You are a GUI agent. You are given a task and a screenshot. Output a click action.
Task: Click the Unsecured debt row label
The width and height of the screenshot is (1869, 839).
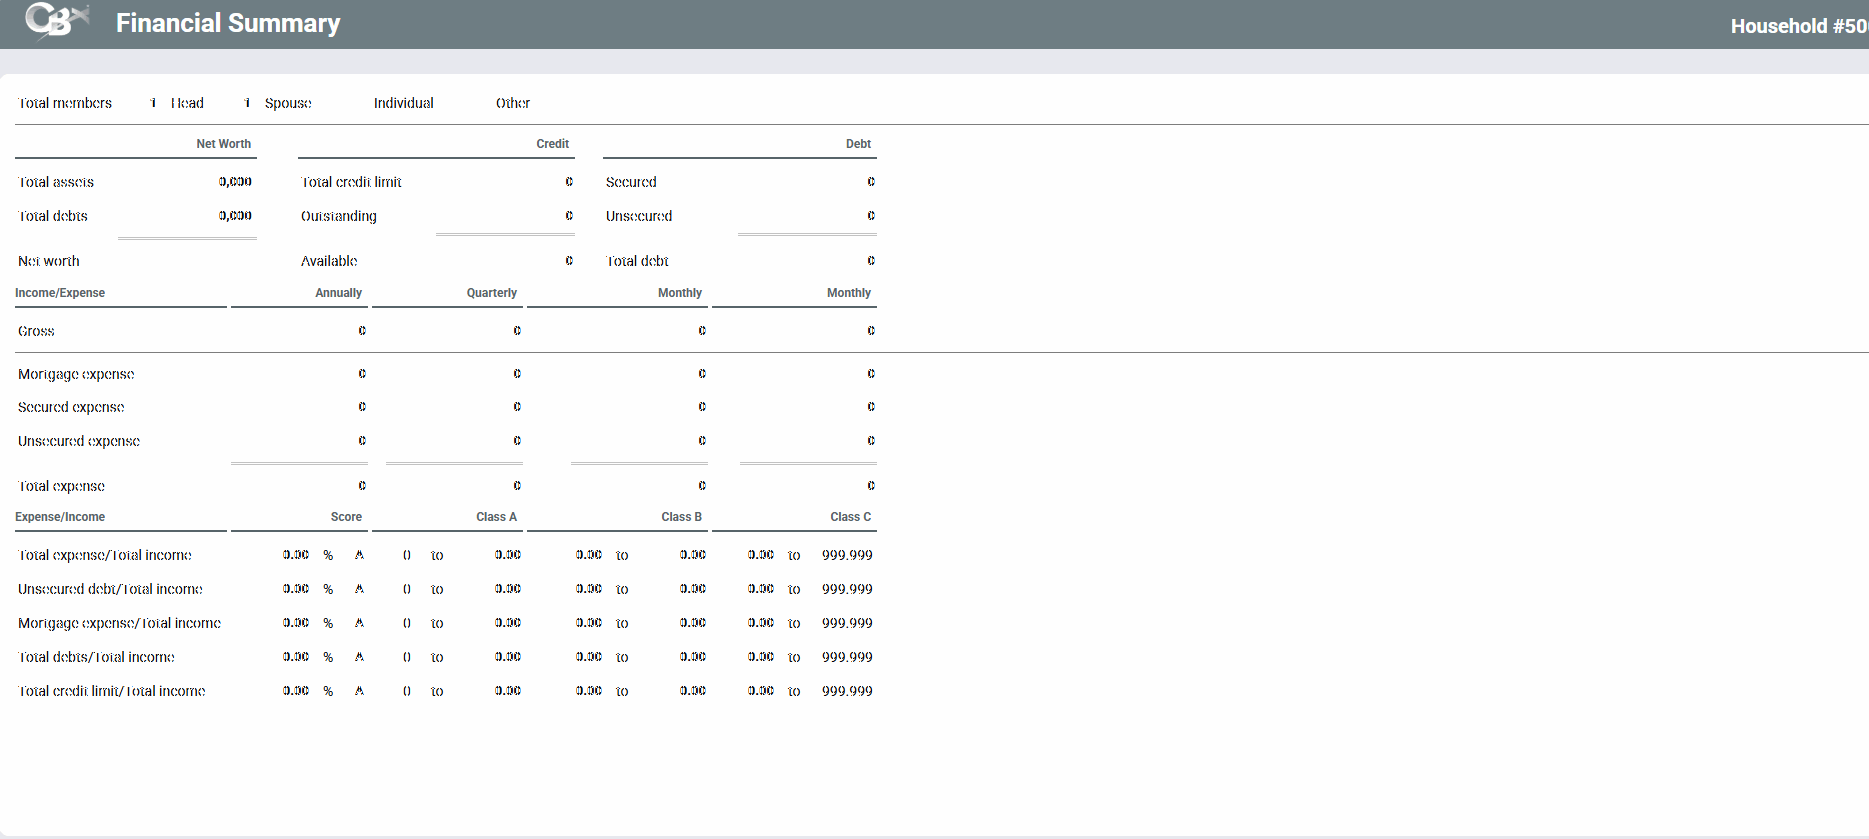639,216
